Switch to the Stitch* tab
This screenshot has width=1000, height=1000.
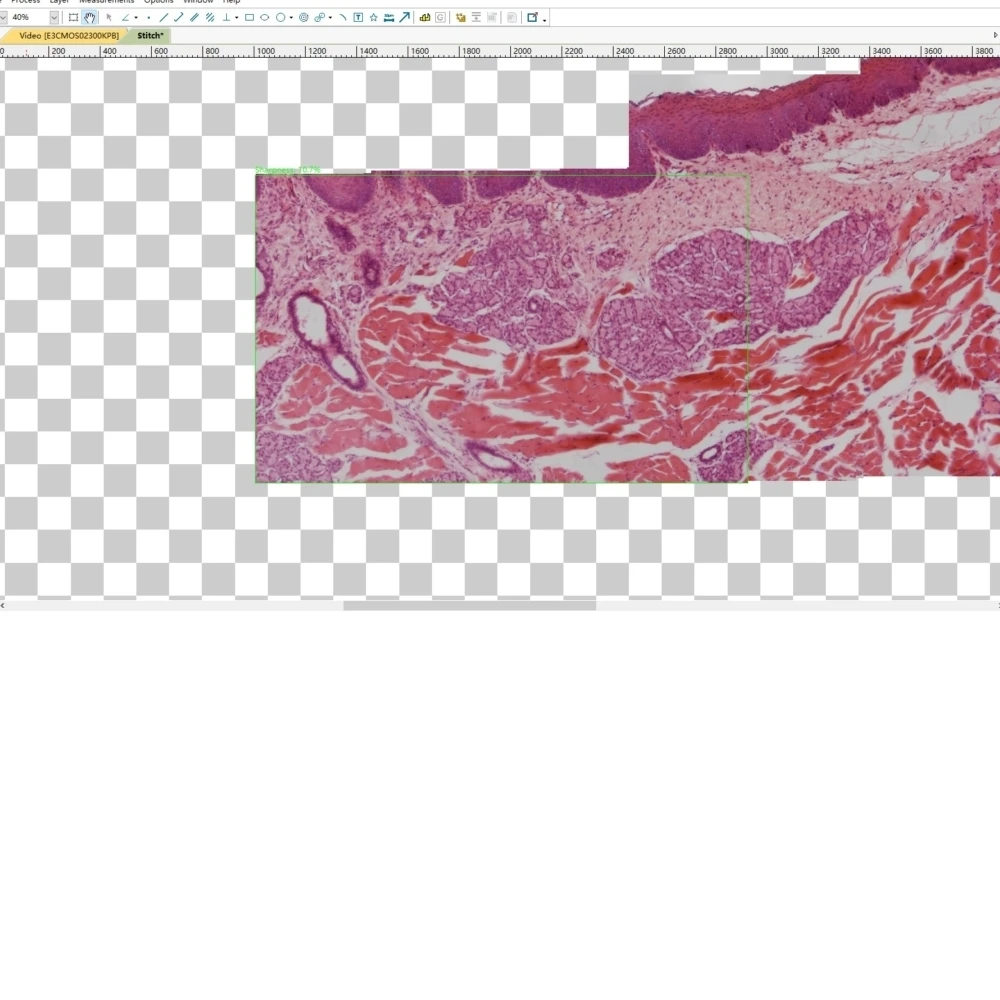151,36
